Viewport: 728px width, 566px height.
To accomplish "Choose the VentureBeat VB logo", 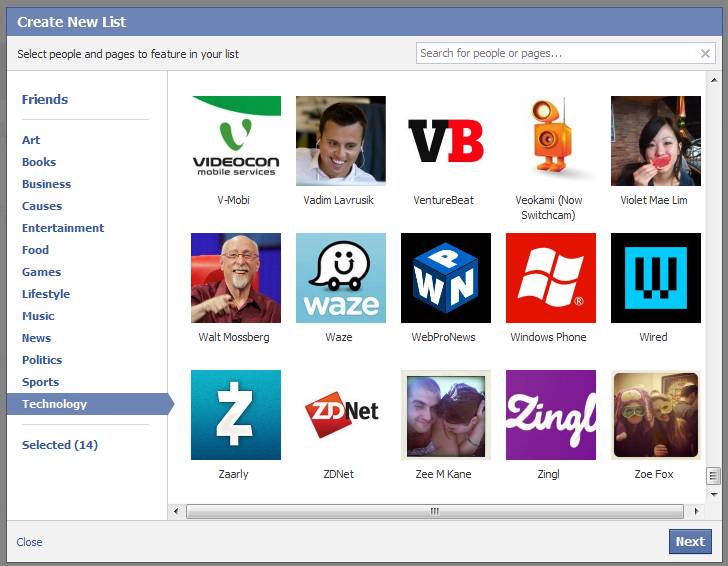I will 446,141.
